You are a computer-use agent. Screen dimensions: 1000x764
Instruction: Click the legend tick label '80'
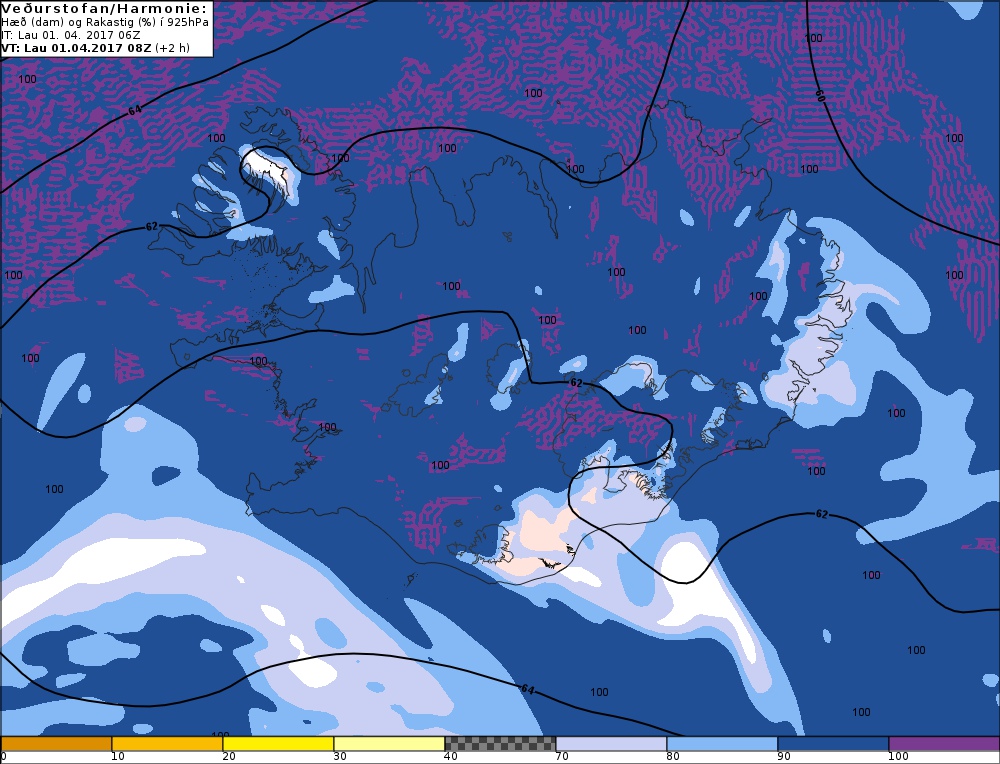coord(673,756)
